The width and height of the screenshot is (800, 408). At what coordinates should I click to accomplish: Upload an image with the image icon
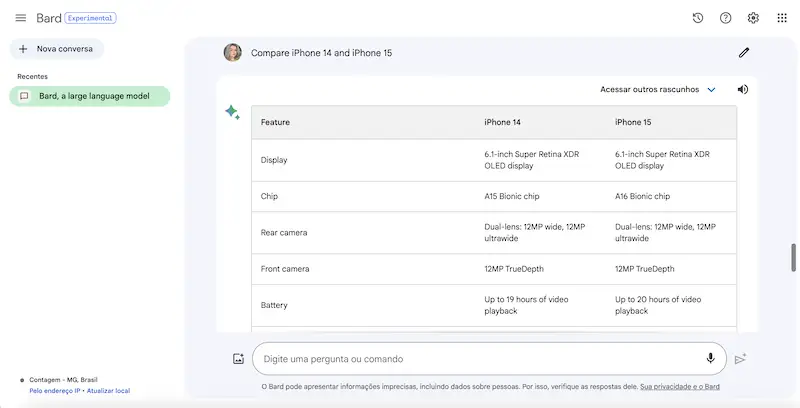[x=238, y=359]
